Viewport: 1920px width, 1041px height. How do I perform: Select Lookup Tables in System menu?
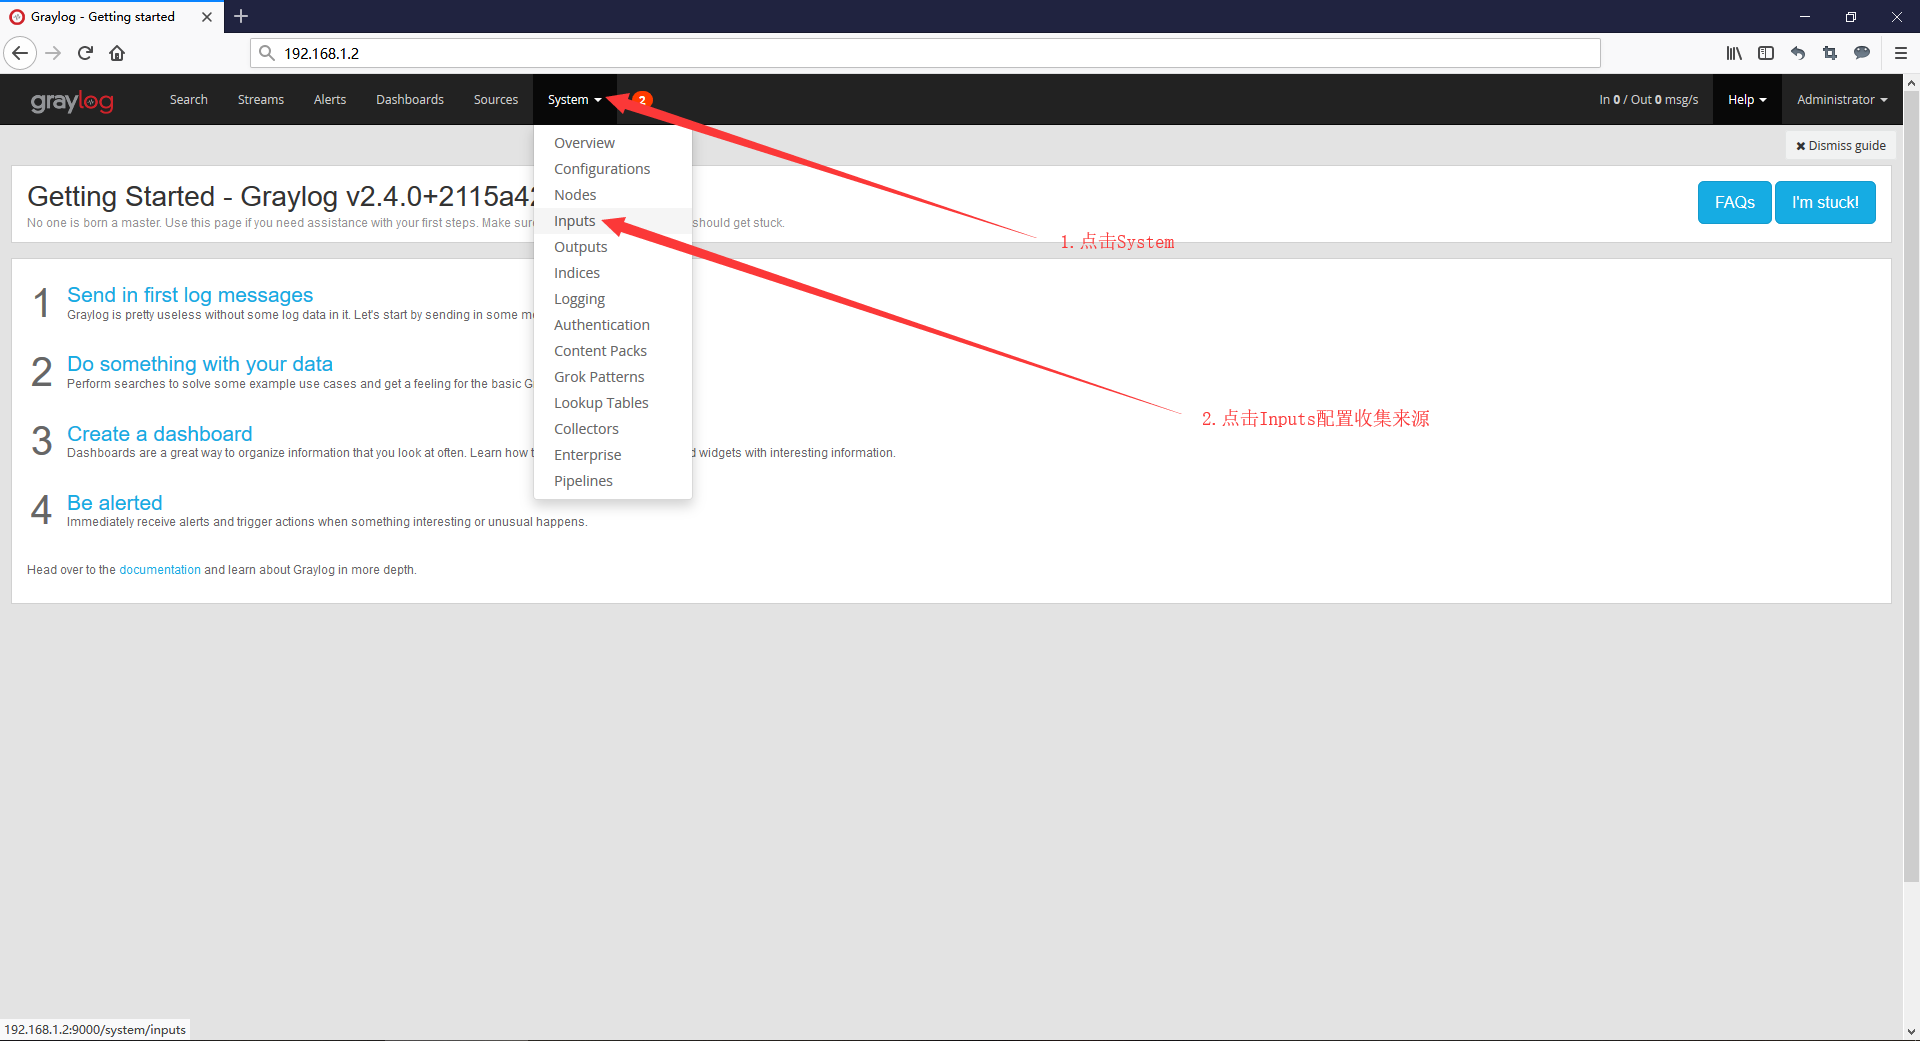pos(613,403)
